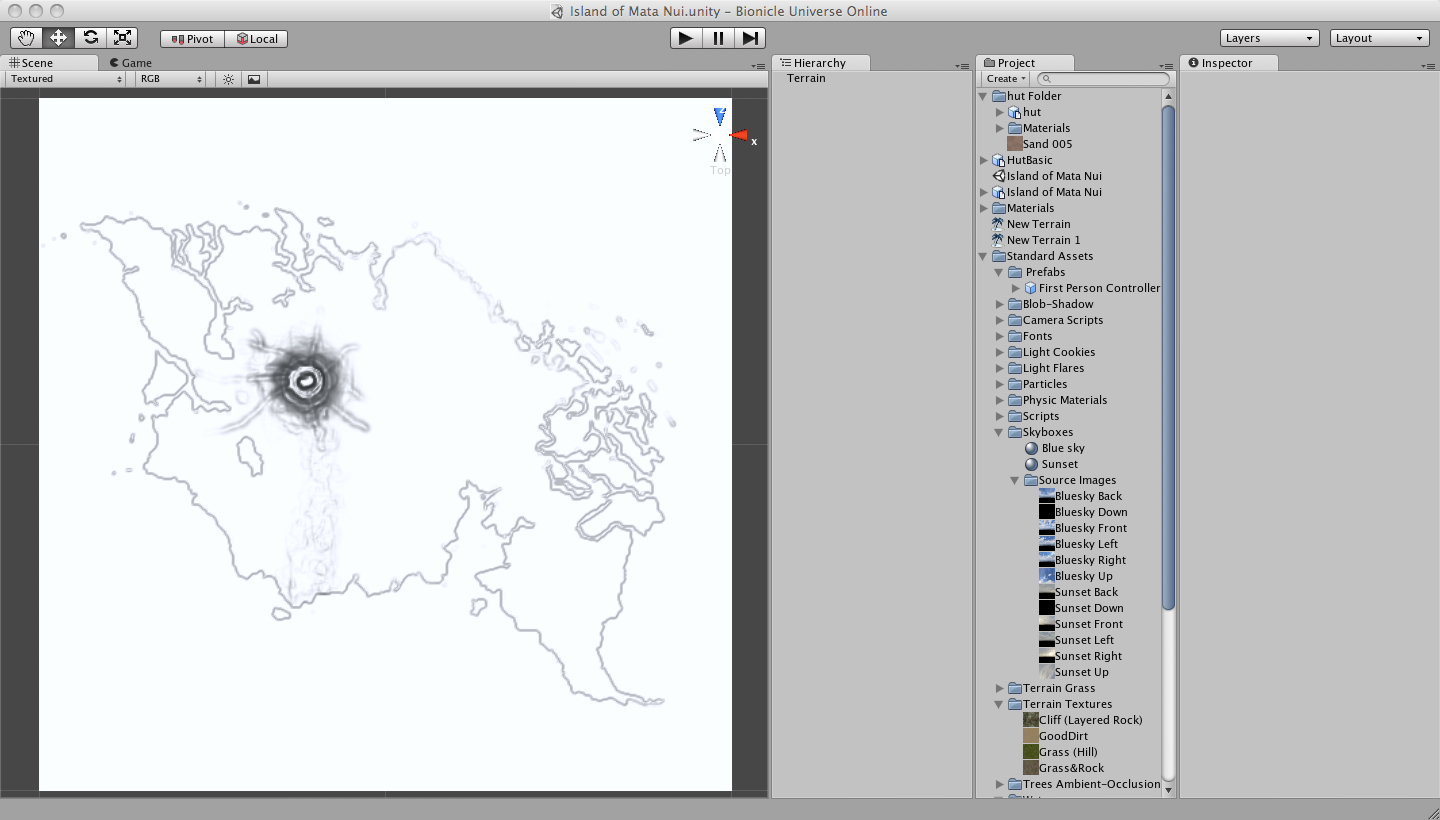This screenshot has width=1440, height=820.
Task: Toggle the scene overlay image icon
Action: click(x=254, y=79)
